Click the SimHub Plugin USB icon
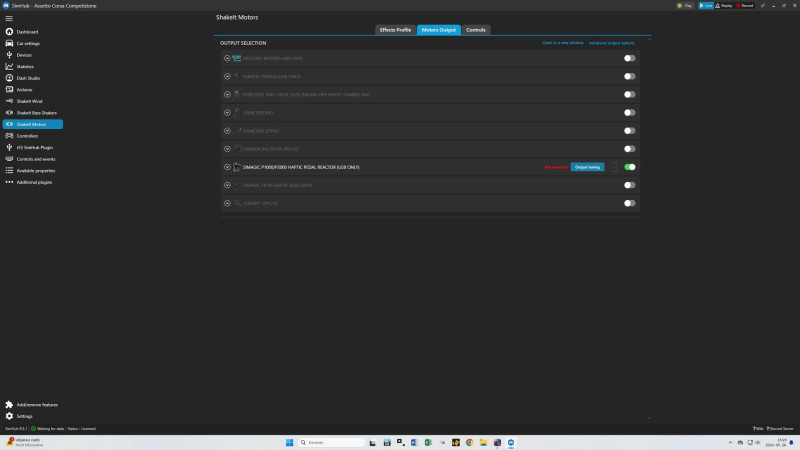This screenshot has width=800, height=450. coord(9,147)
